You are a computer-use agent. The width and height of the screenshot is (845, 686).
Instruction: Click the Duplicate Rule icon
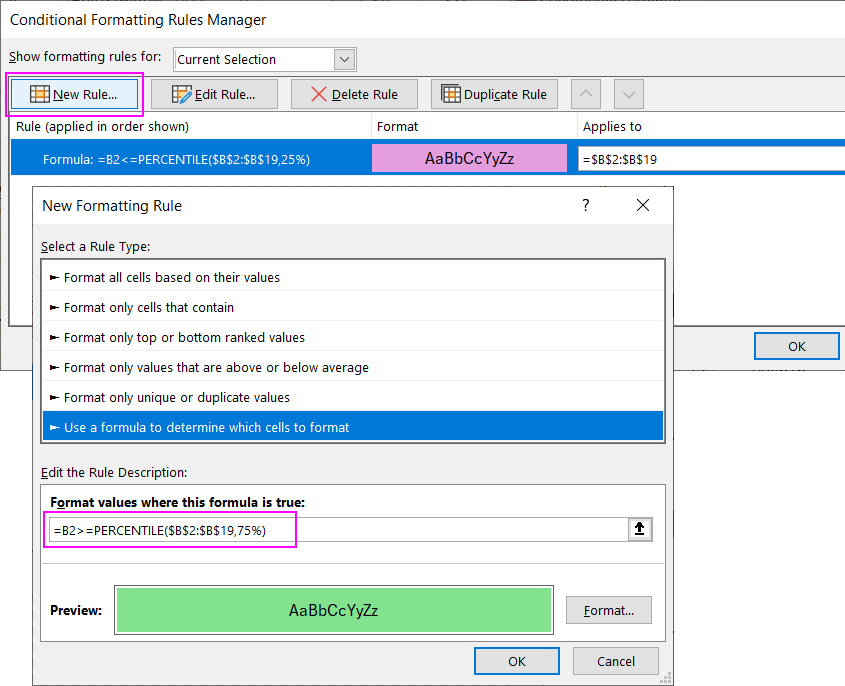click(x=450, y=94)
